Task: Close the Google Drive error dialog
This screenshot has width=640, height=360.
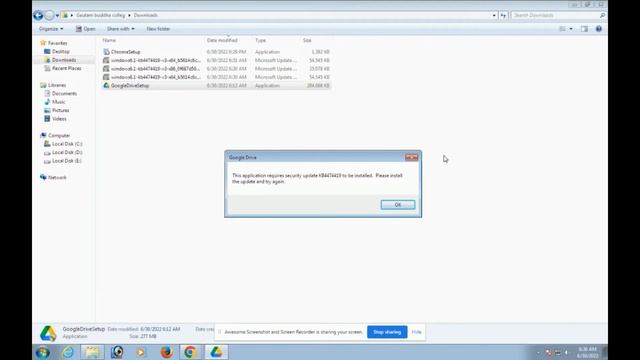Action: 411,157
